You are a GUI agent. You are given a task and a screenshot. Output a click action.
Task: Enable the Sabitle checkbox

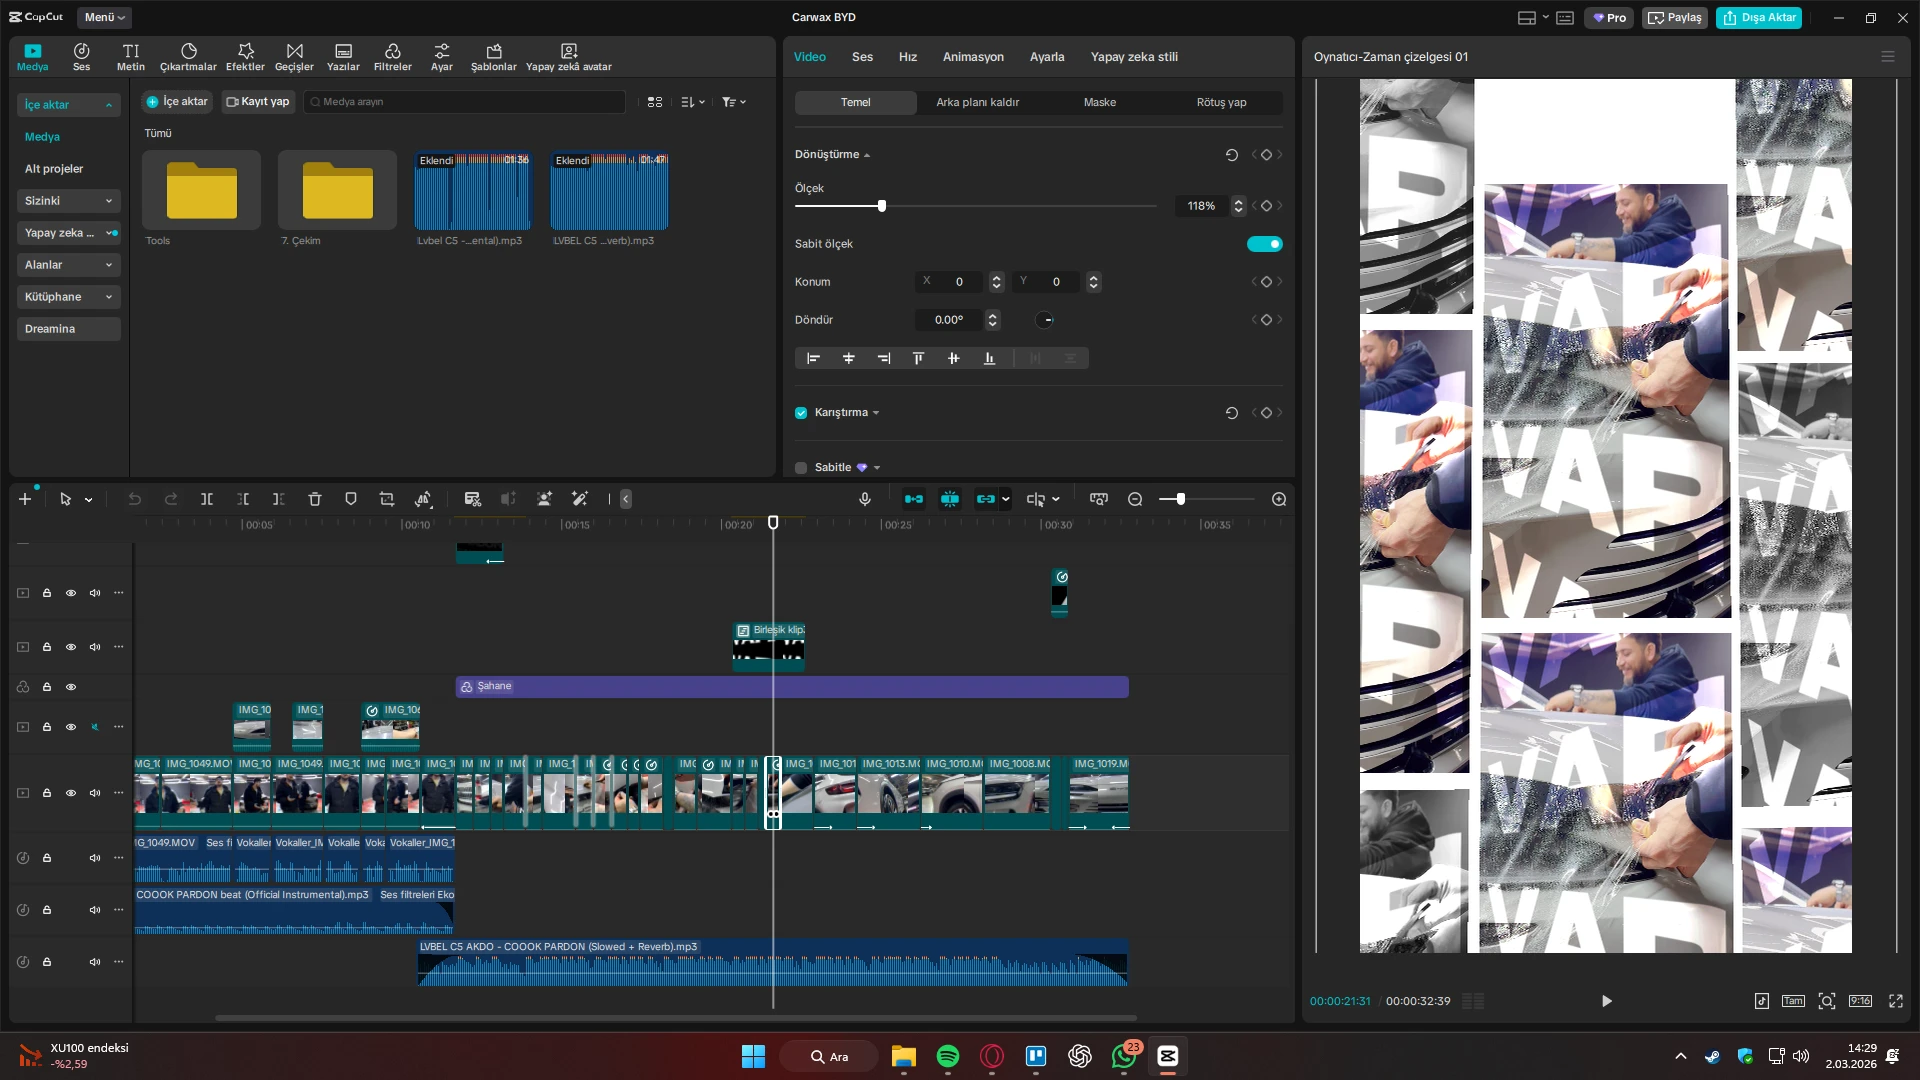pos(801,468)
